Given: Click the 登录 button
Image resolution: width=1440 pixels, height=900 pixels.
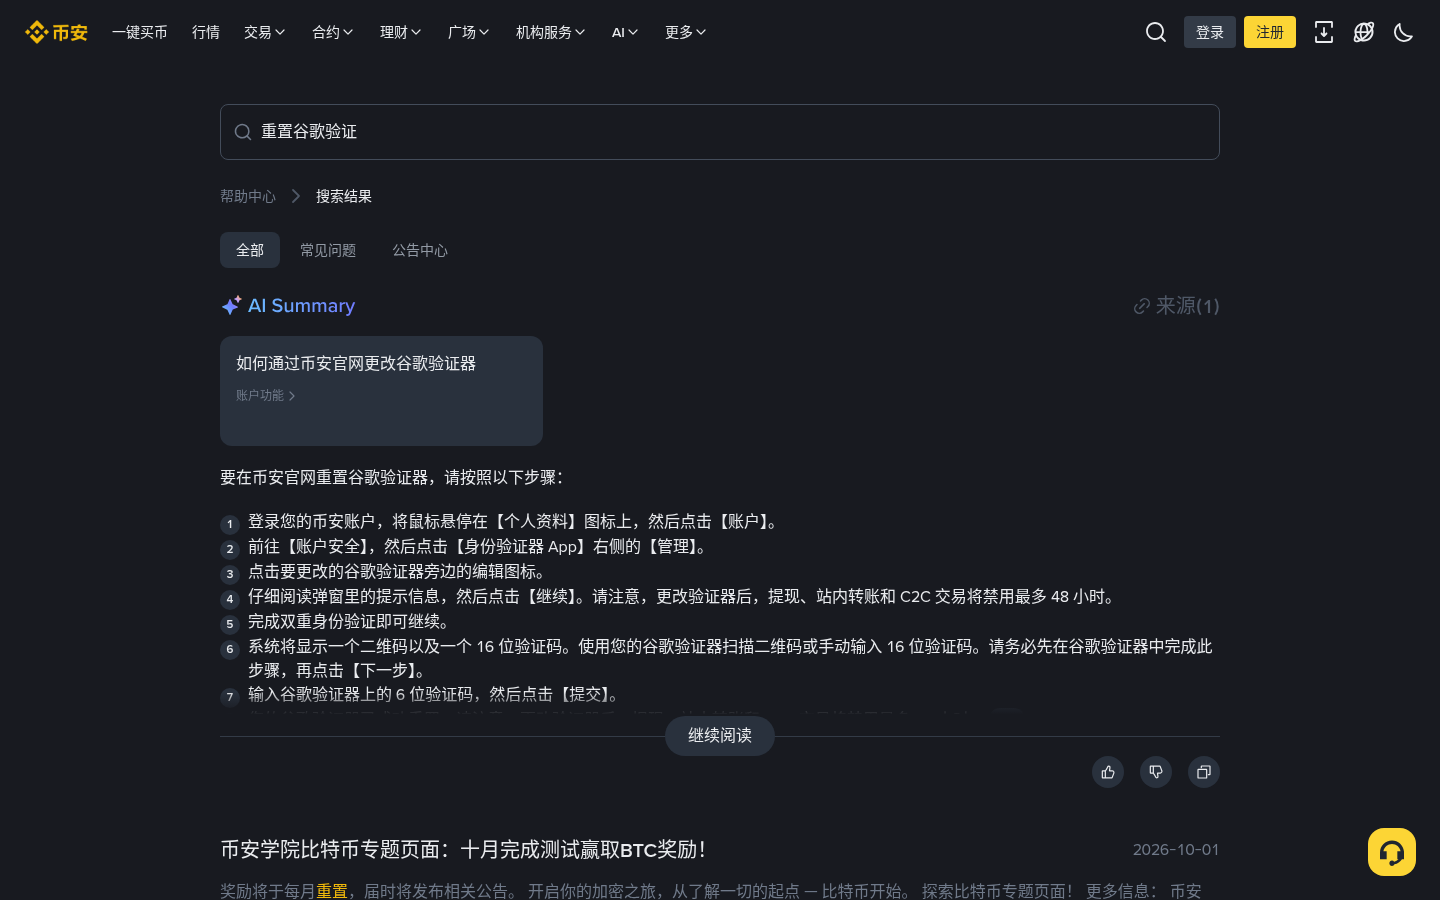Looking at the screenshot, I should click(x=1210, y=32).
